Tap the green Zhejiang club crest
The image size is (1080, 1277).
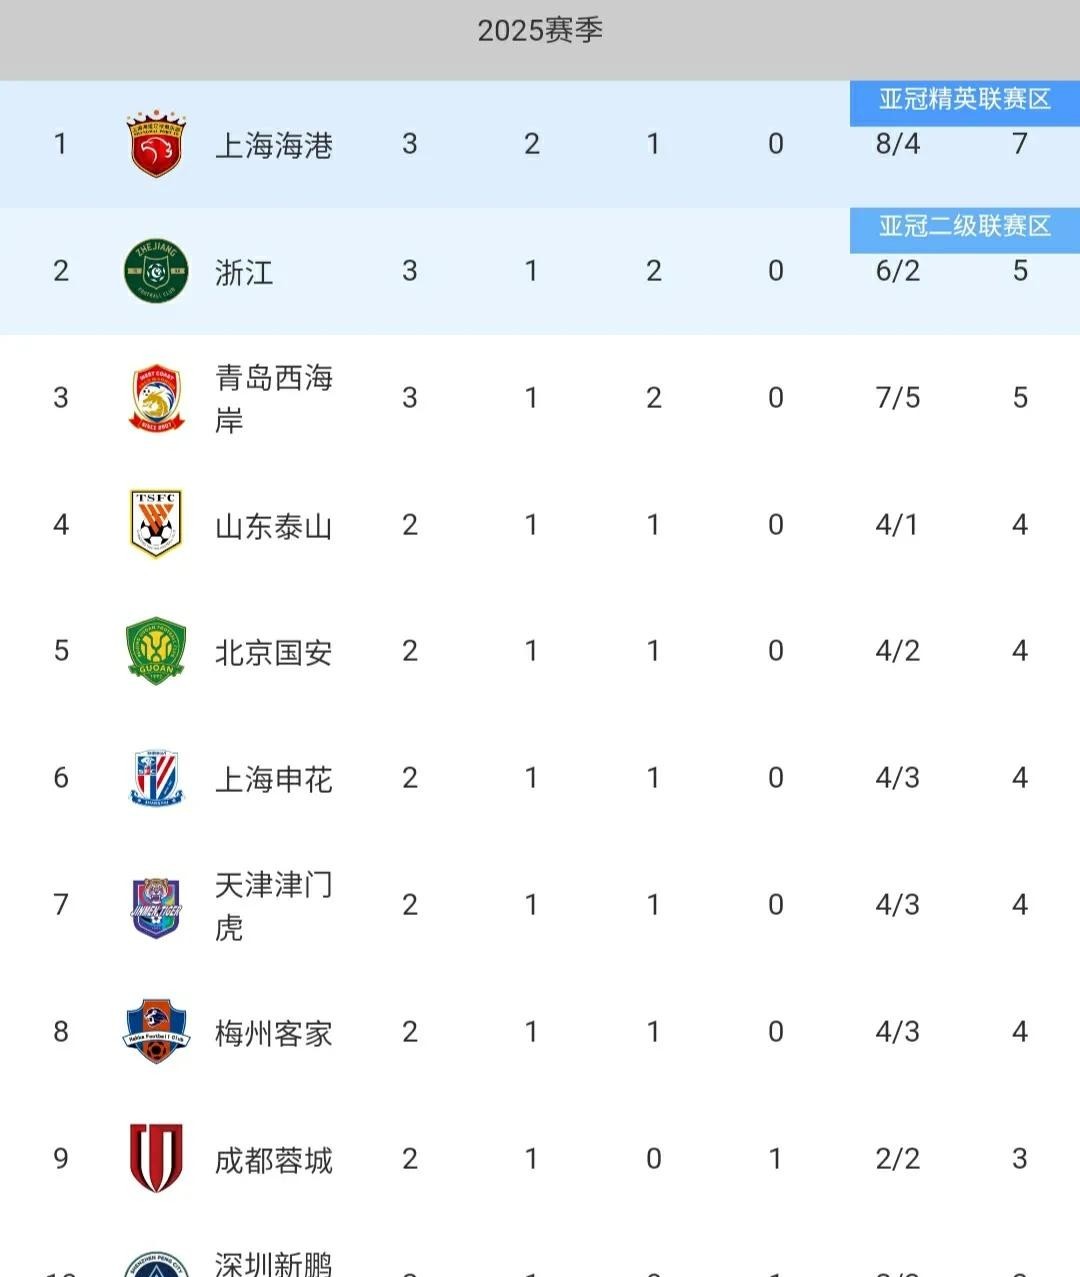[x=156, y=271]
